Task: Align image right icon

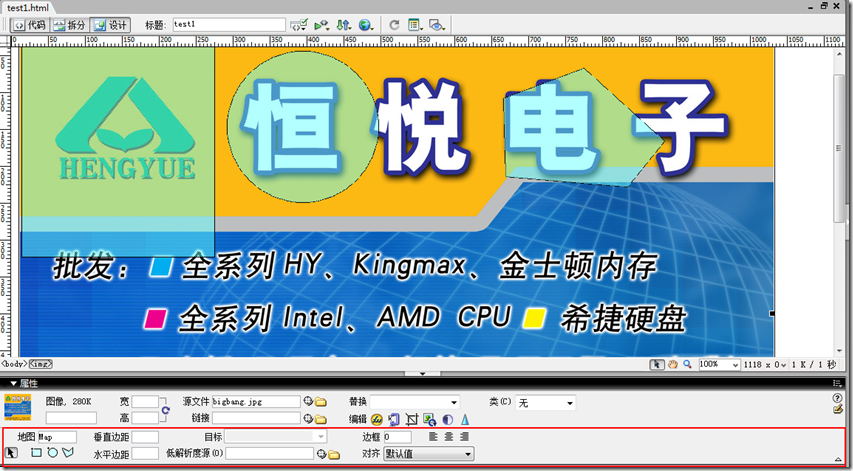Action: 464,436
